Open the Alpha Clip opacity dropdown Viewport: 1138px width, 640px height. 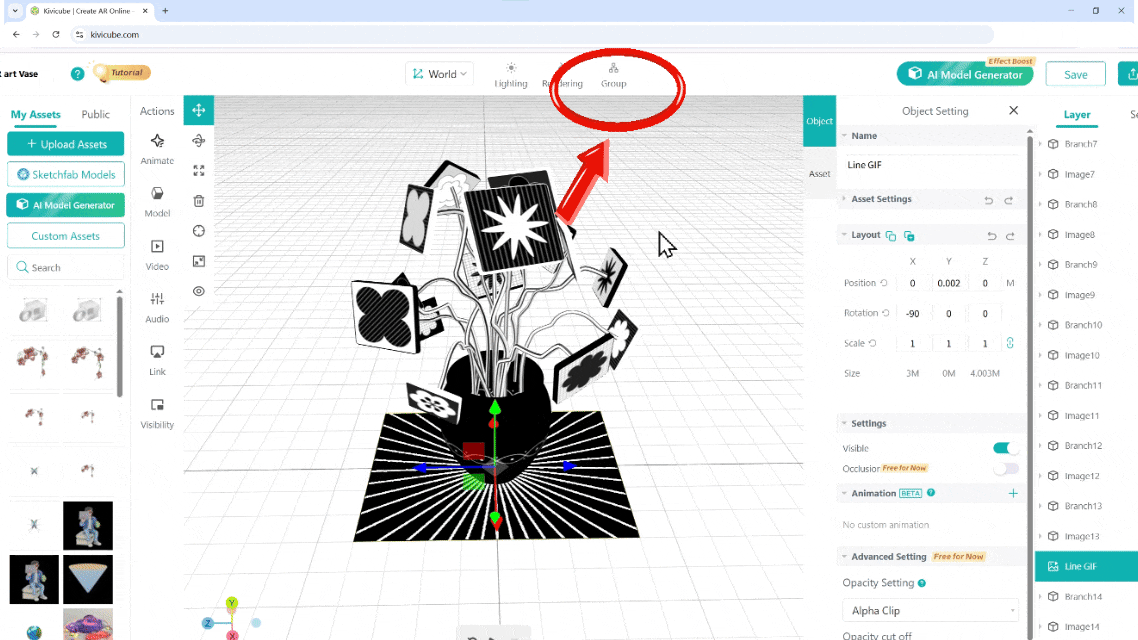(930, 610)
